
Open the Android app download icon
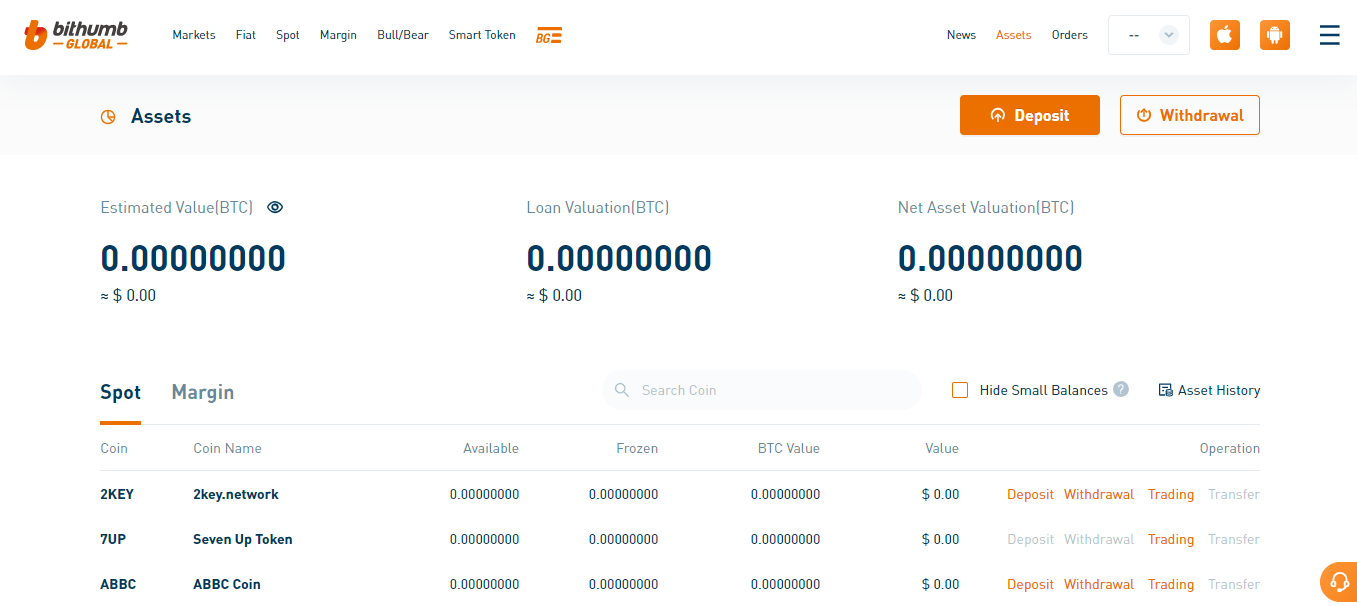tap(1274, 35)
